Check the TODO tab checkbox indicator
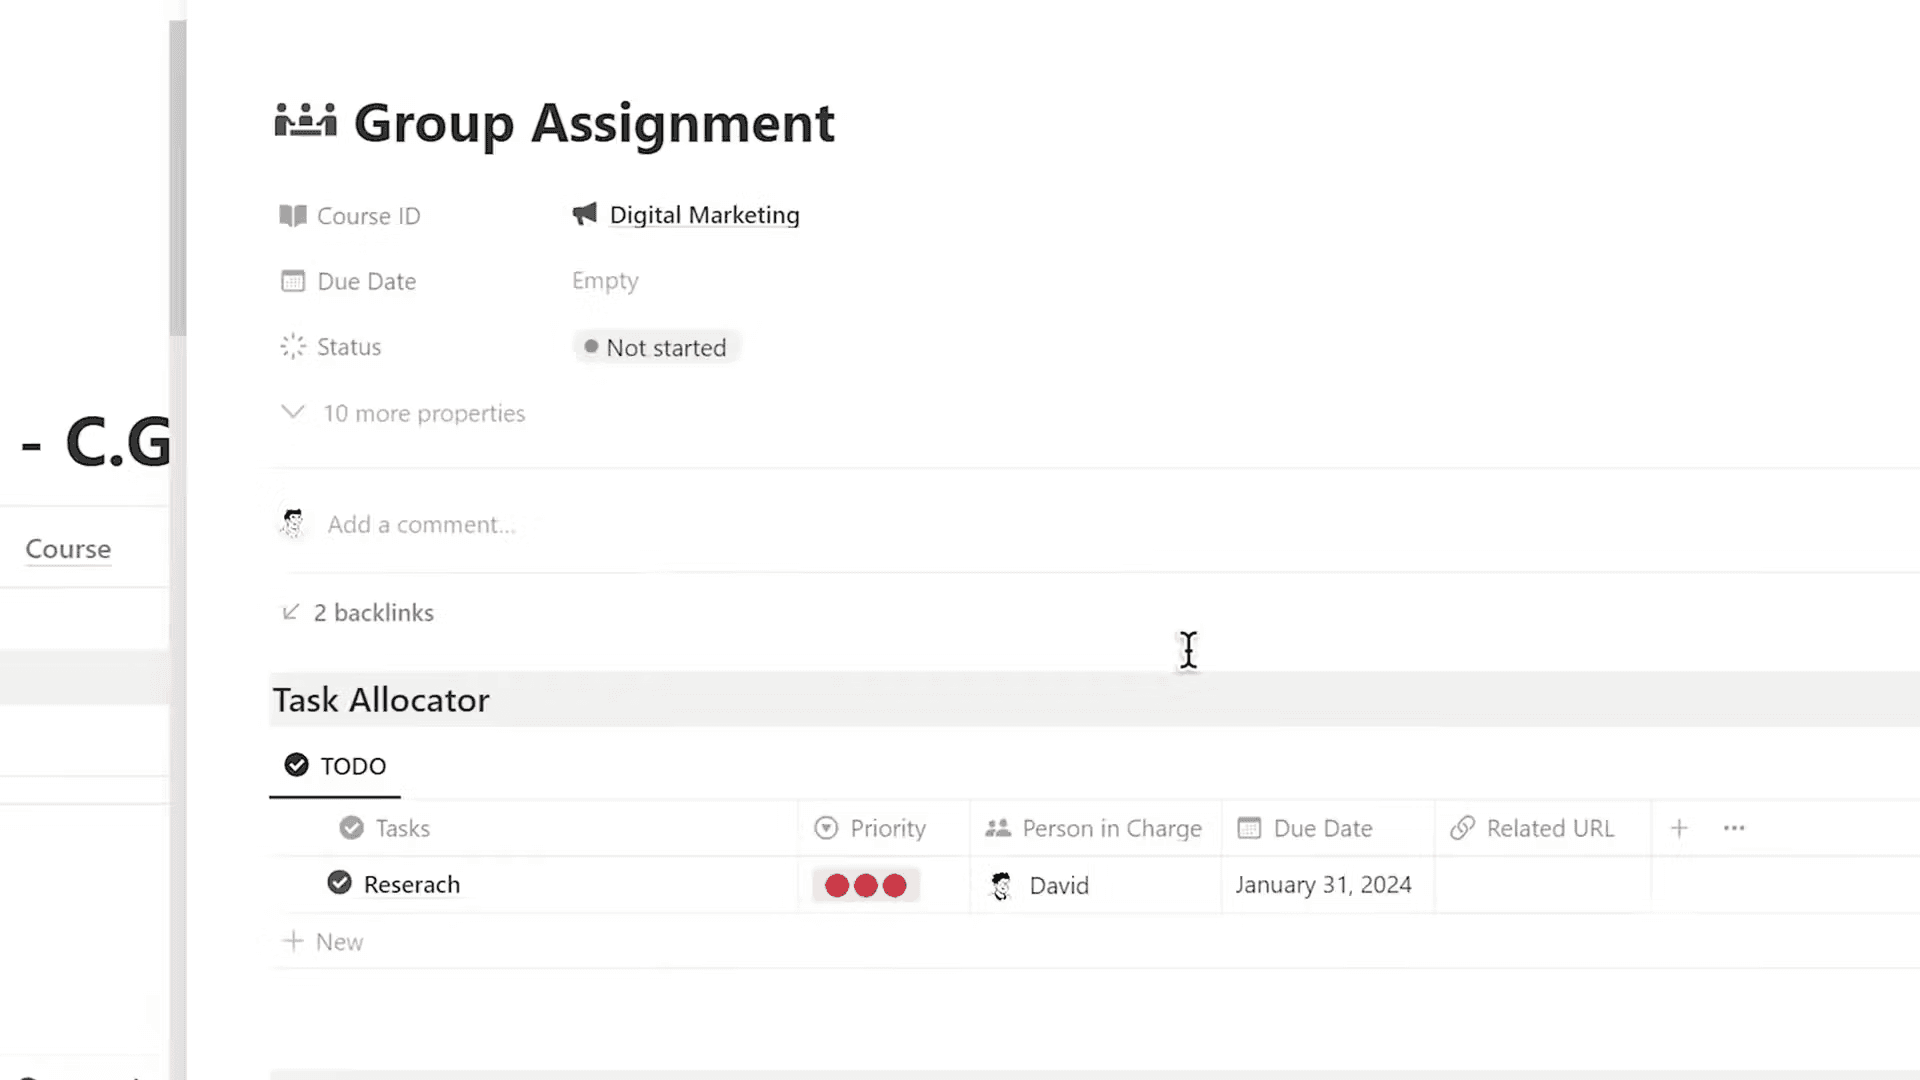This screenshot has width=1920, height=1080. click(x=295, y=765)
